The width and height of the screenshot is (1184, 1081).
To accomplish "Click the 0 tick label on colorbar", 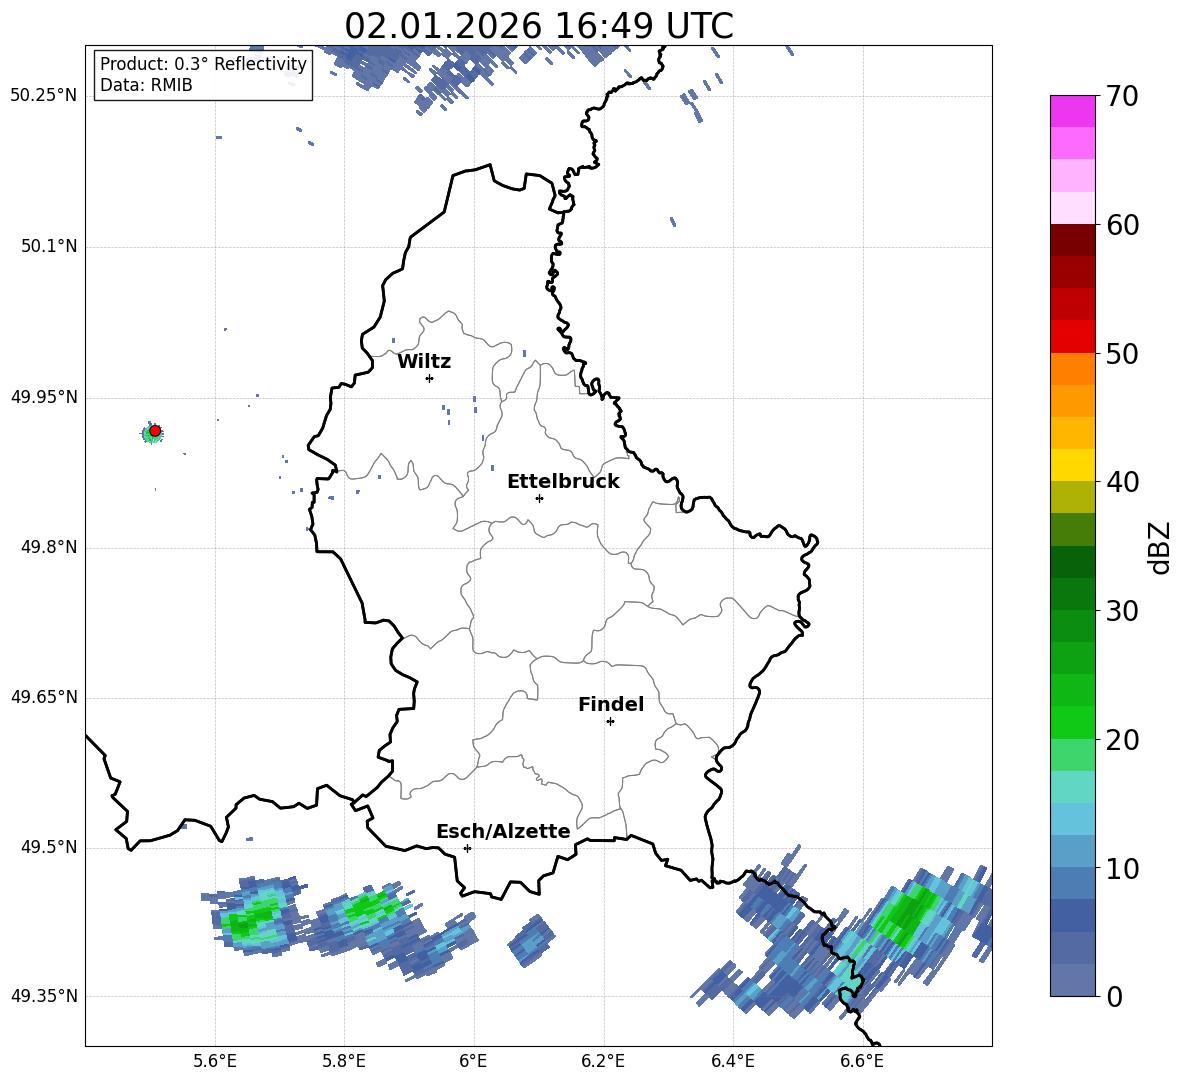I will (x=1114, y=996).
